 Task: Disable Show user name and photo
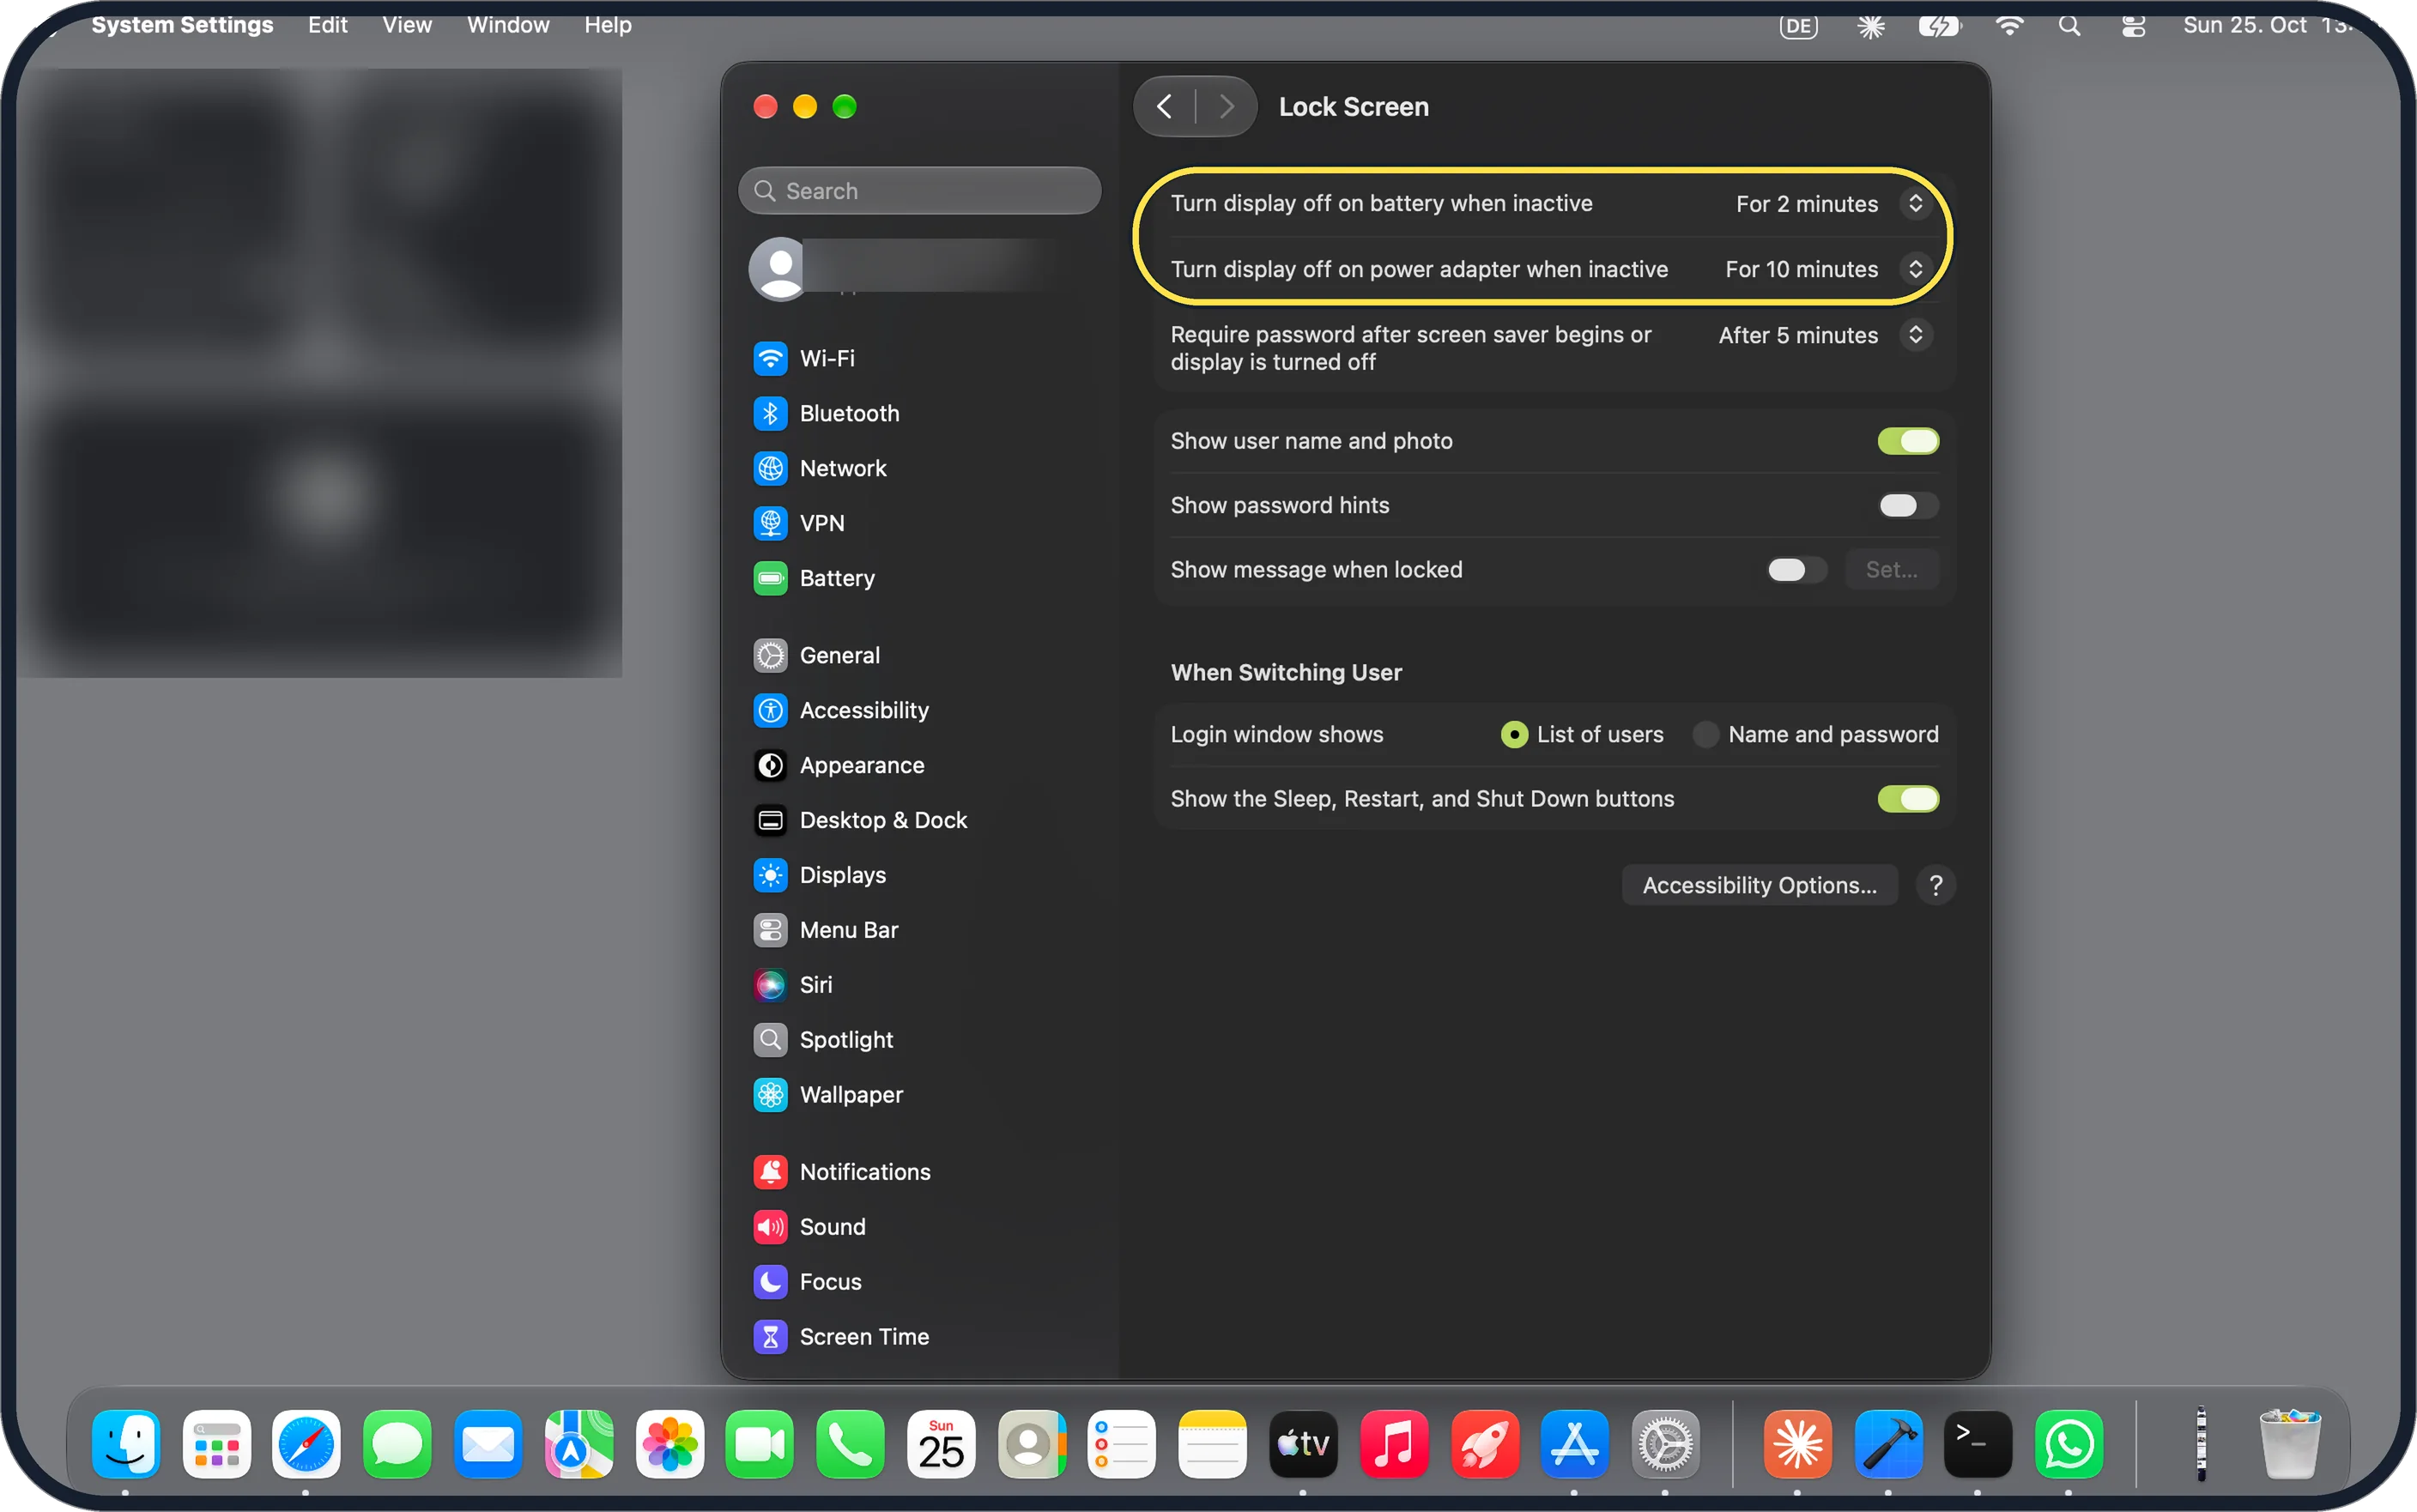click(1907, 441)
